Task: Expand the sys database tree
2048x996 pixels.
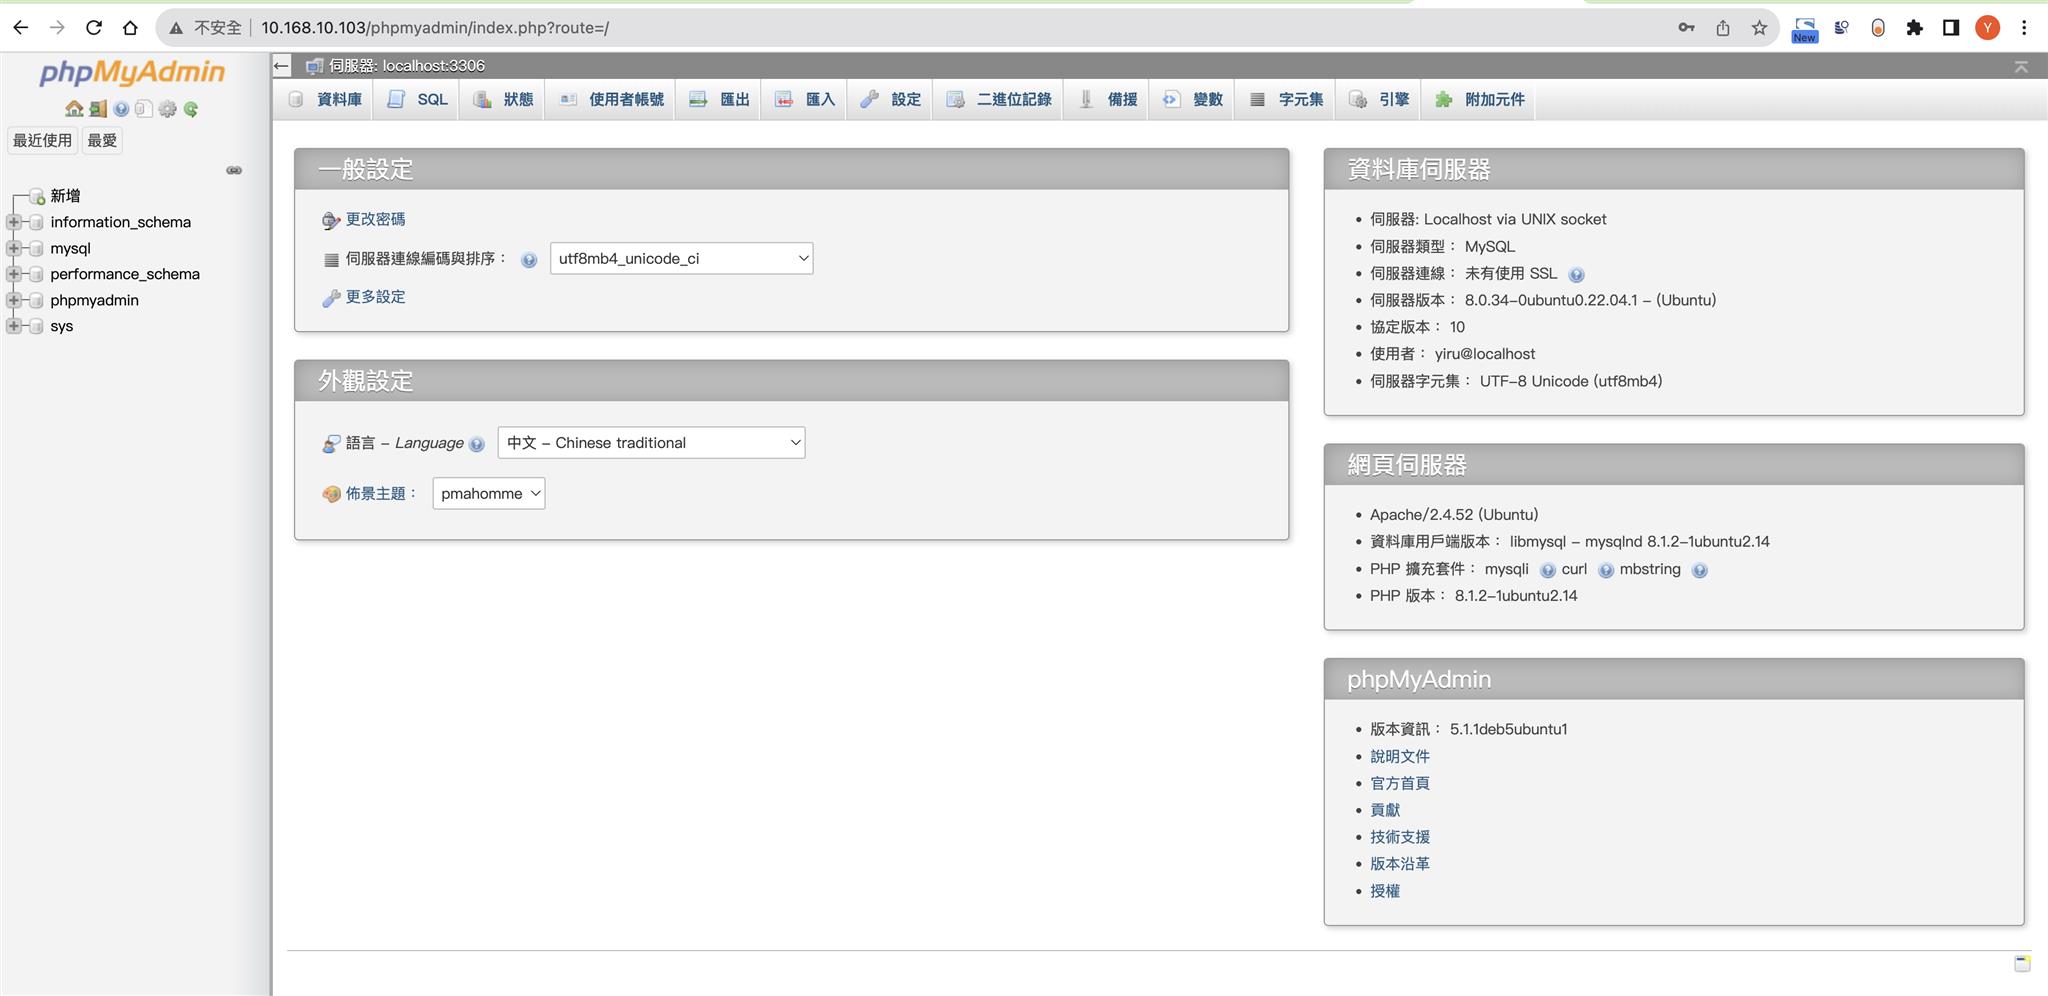Action: (14, 326)
